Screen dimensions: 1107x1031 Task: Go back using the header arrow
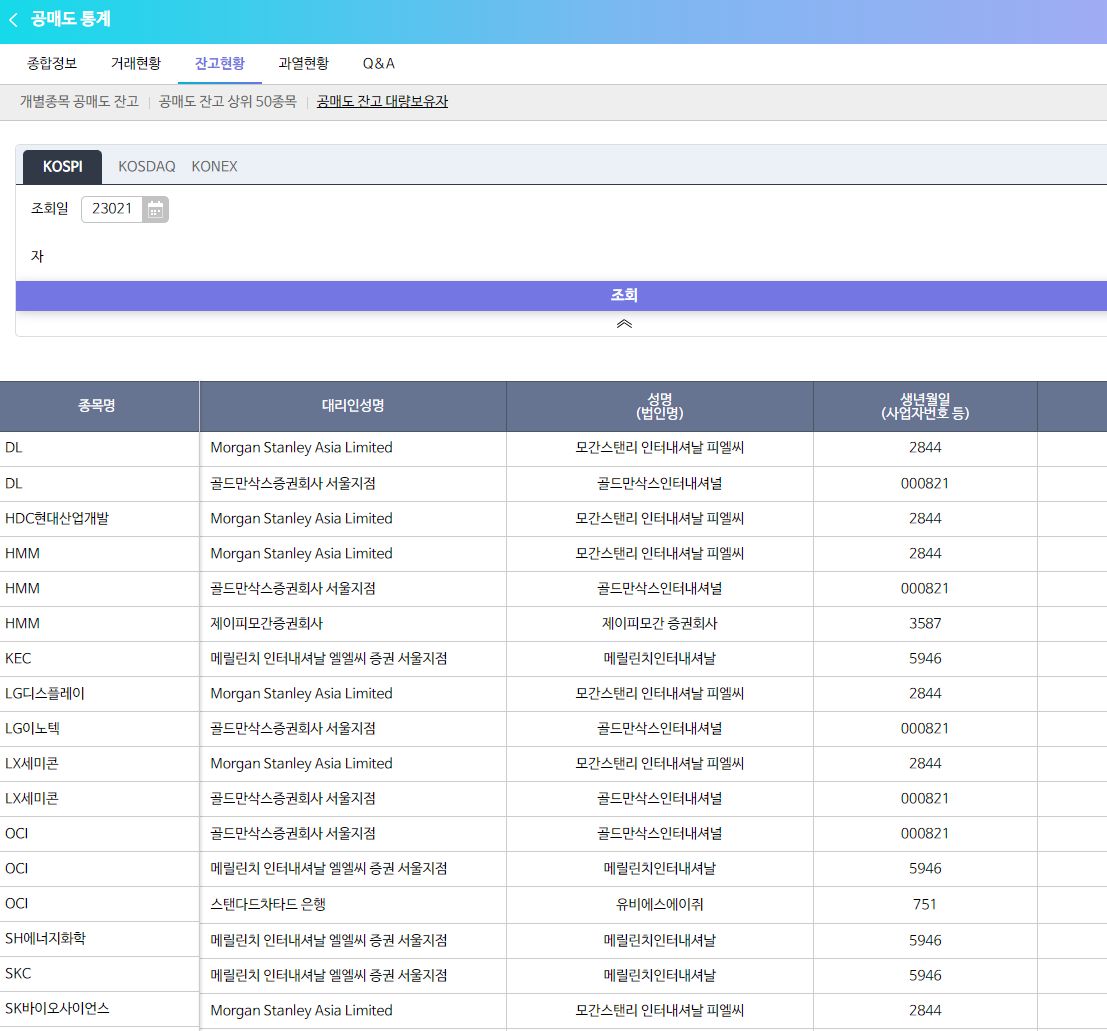13,20
